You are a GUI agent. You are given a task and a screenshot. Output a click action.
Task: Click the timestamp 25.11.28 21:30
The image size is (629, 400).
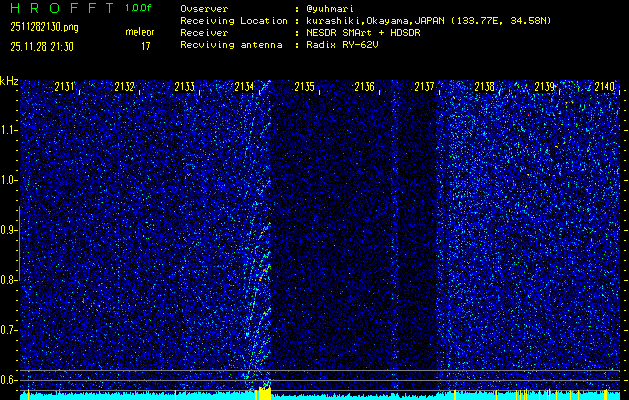(x=42, y=47)
